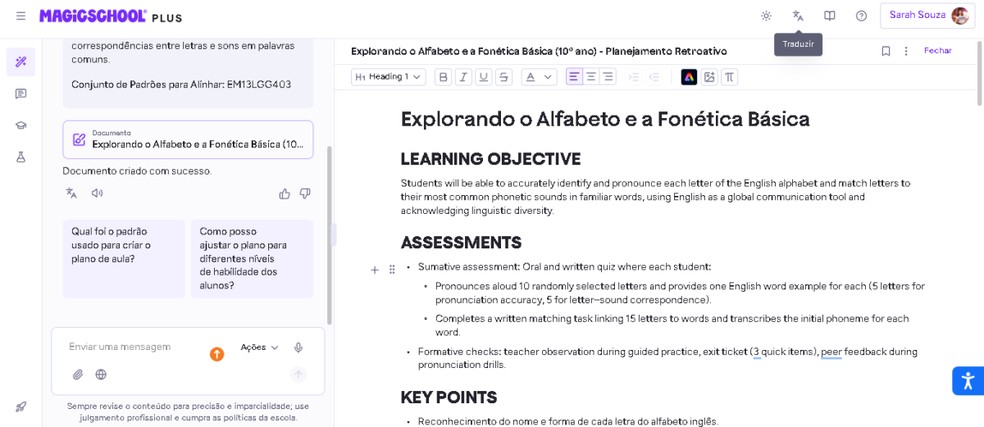Give thumbs down to response
Viewport: 984px width, 427px height.
pyautogui.click(x=305, y=193)
